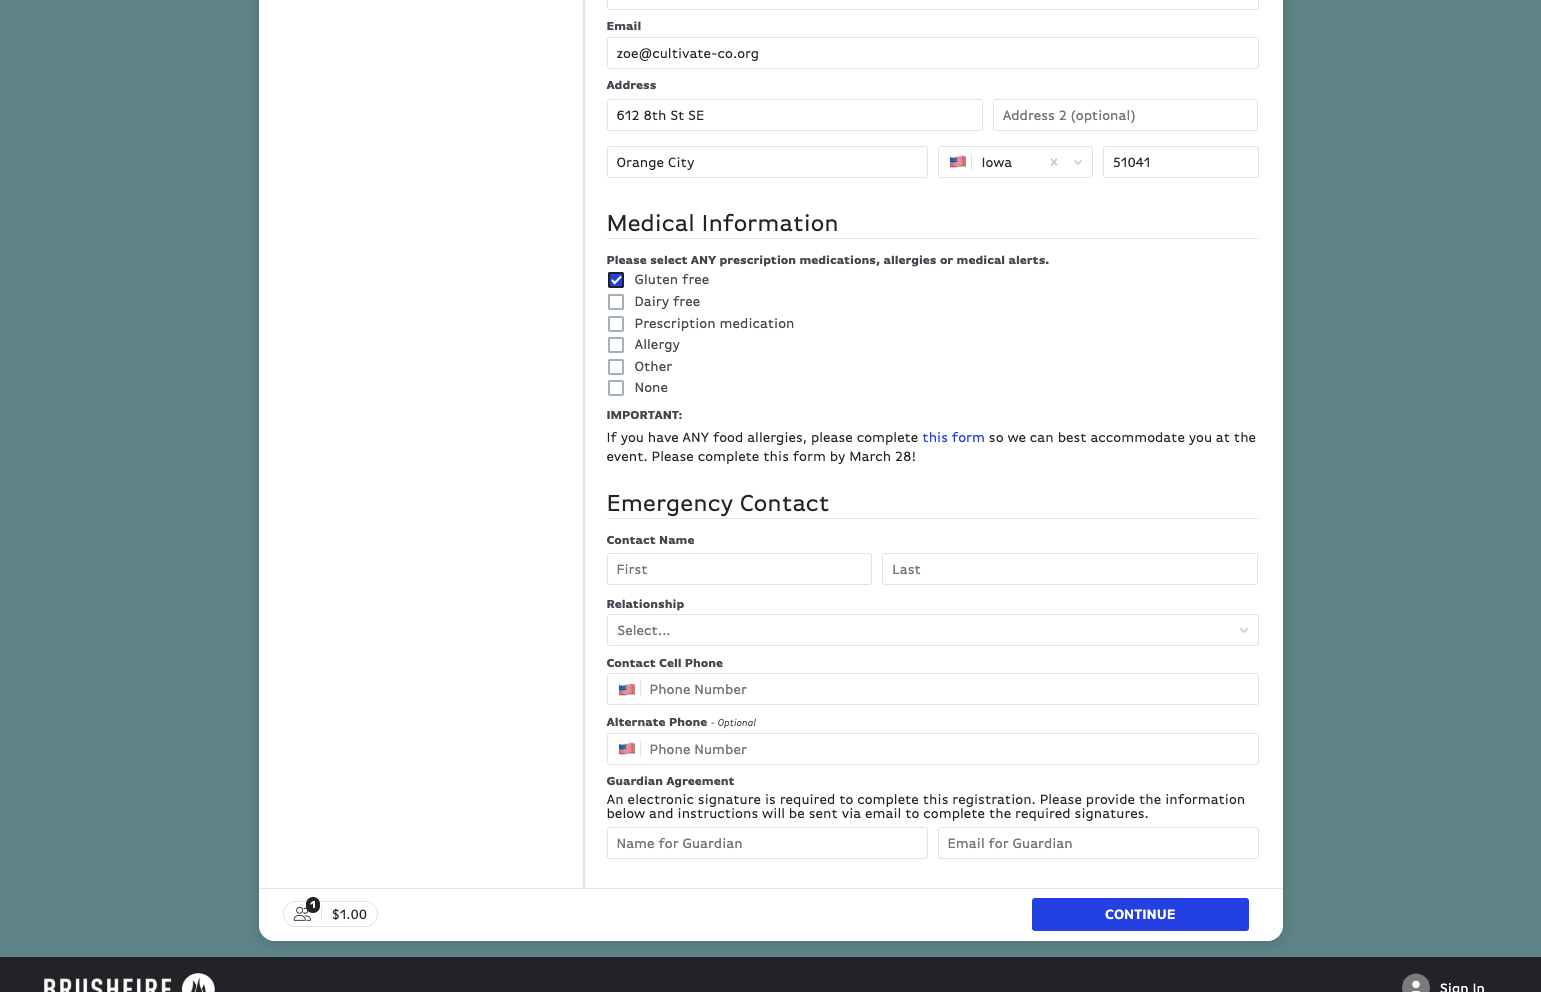The width and height of the screenshot is (1541, 992).
Task: Open the Relationship select dropdown
Action: 932,630
